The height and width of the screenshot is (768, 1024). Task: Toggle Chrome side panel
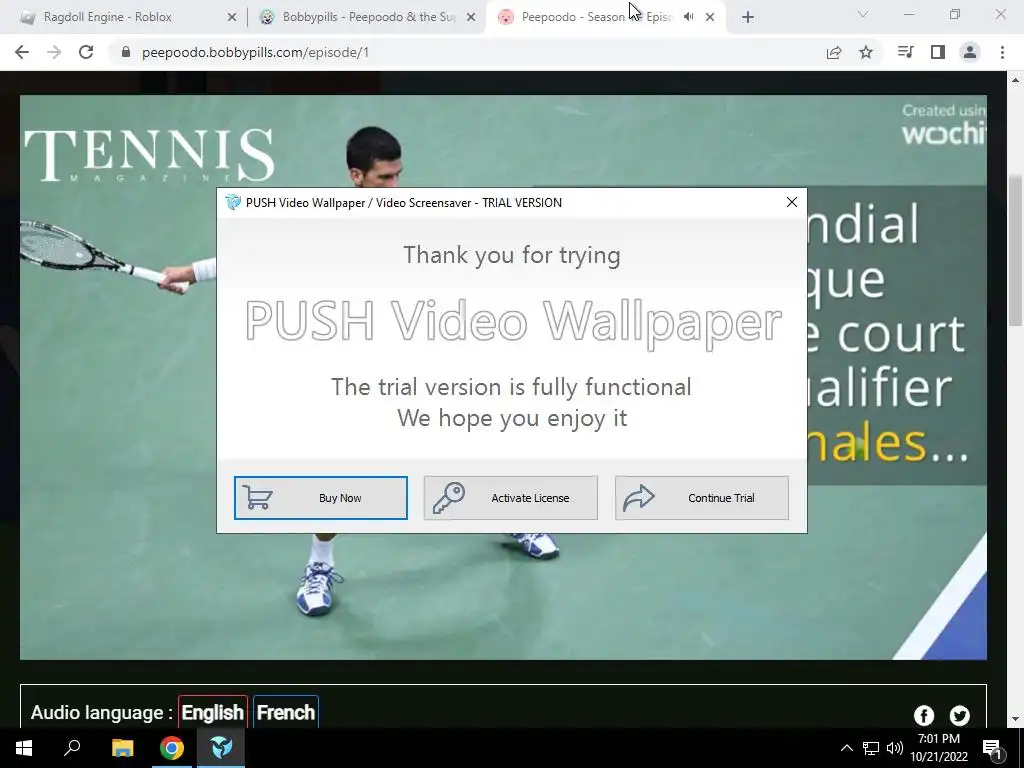tap(938, 52)
